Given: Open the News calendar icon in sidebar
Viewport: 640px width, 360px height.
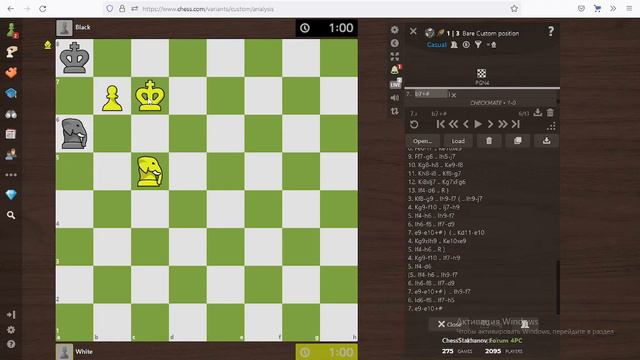Looking at the screenshot, I should coord(11,134).
